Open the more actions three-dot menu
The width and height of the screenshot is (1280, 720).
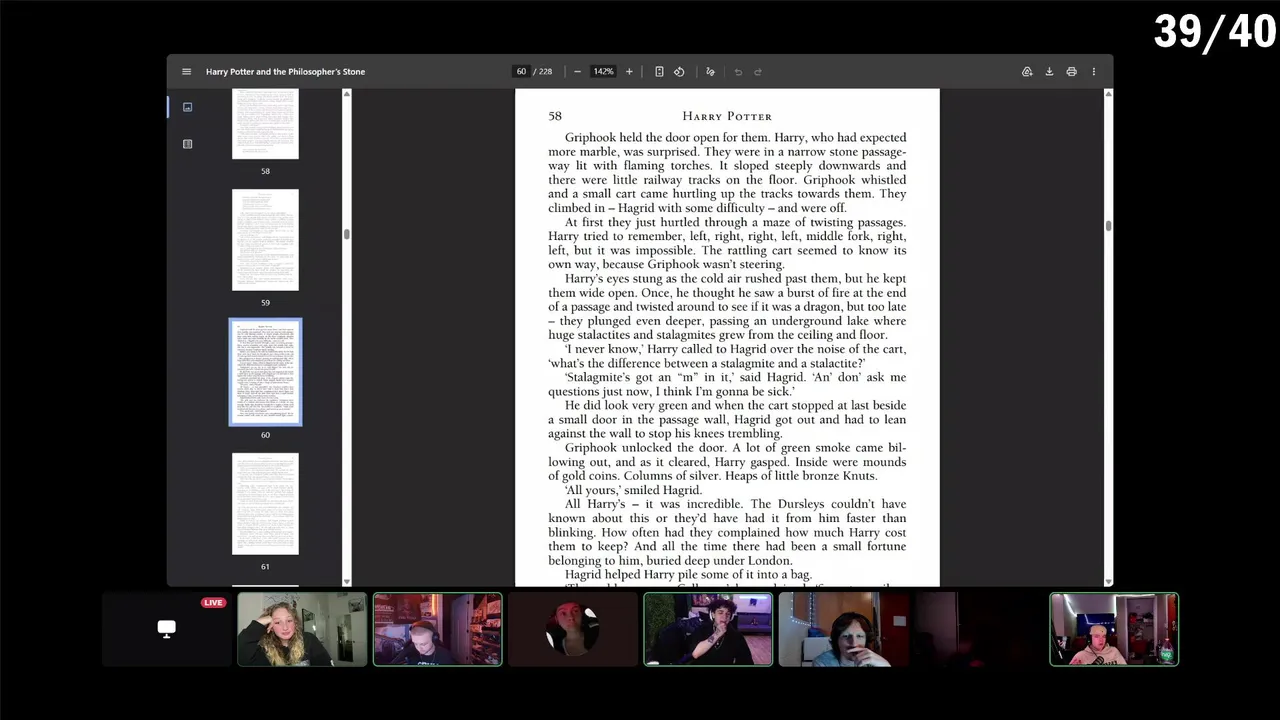coord(1093,72)
